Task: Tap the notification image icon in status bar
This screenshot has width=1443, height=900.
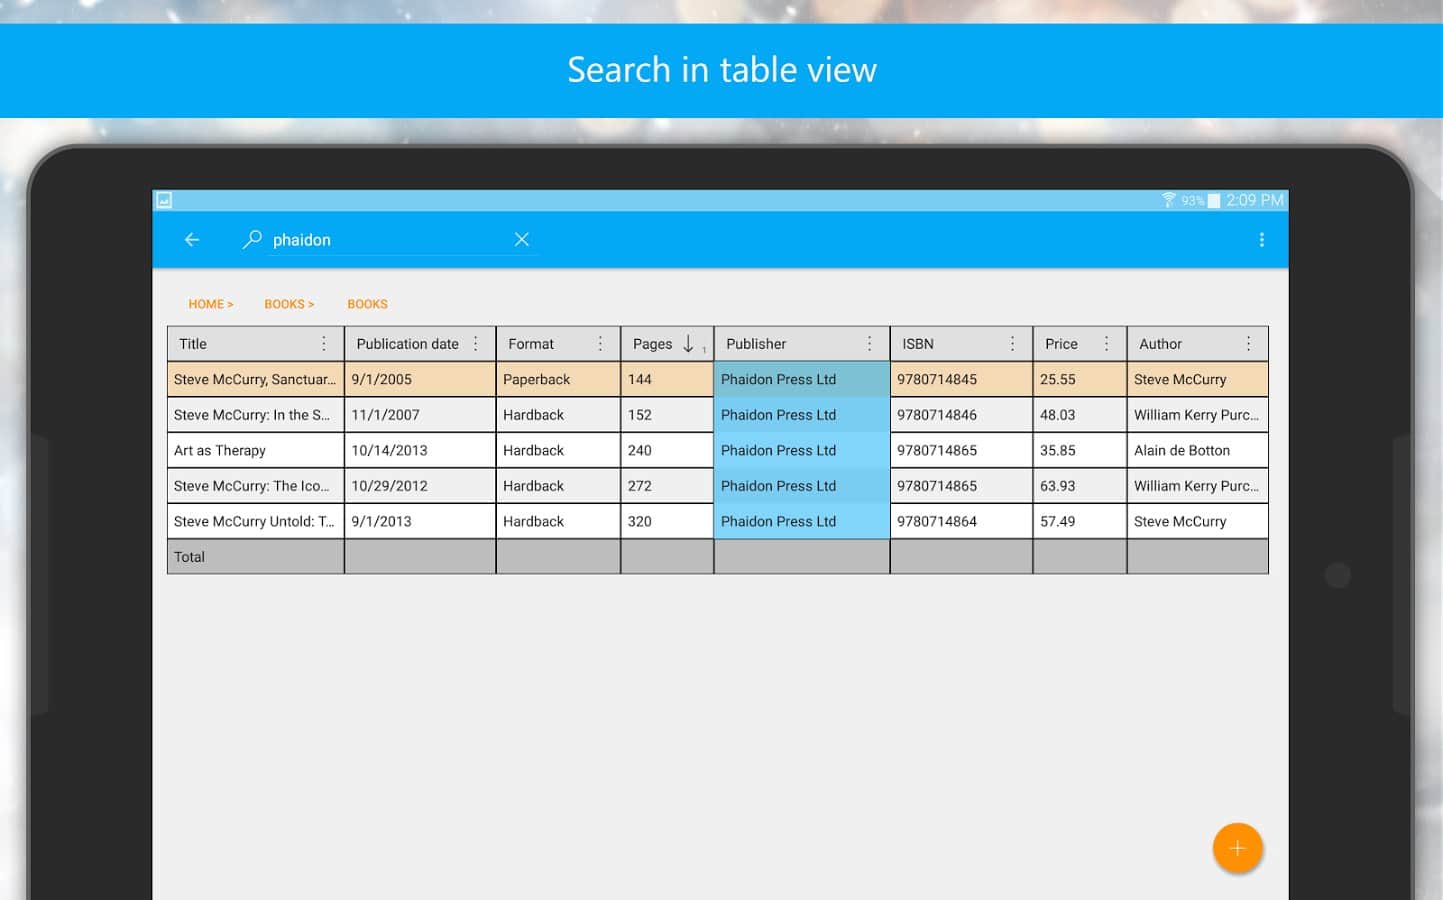Action: (x=164, y=200)
